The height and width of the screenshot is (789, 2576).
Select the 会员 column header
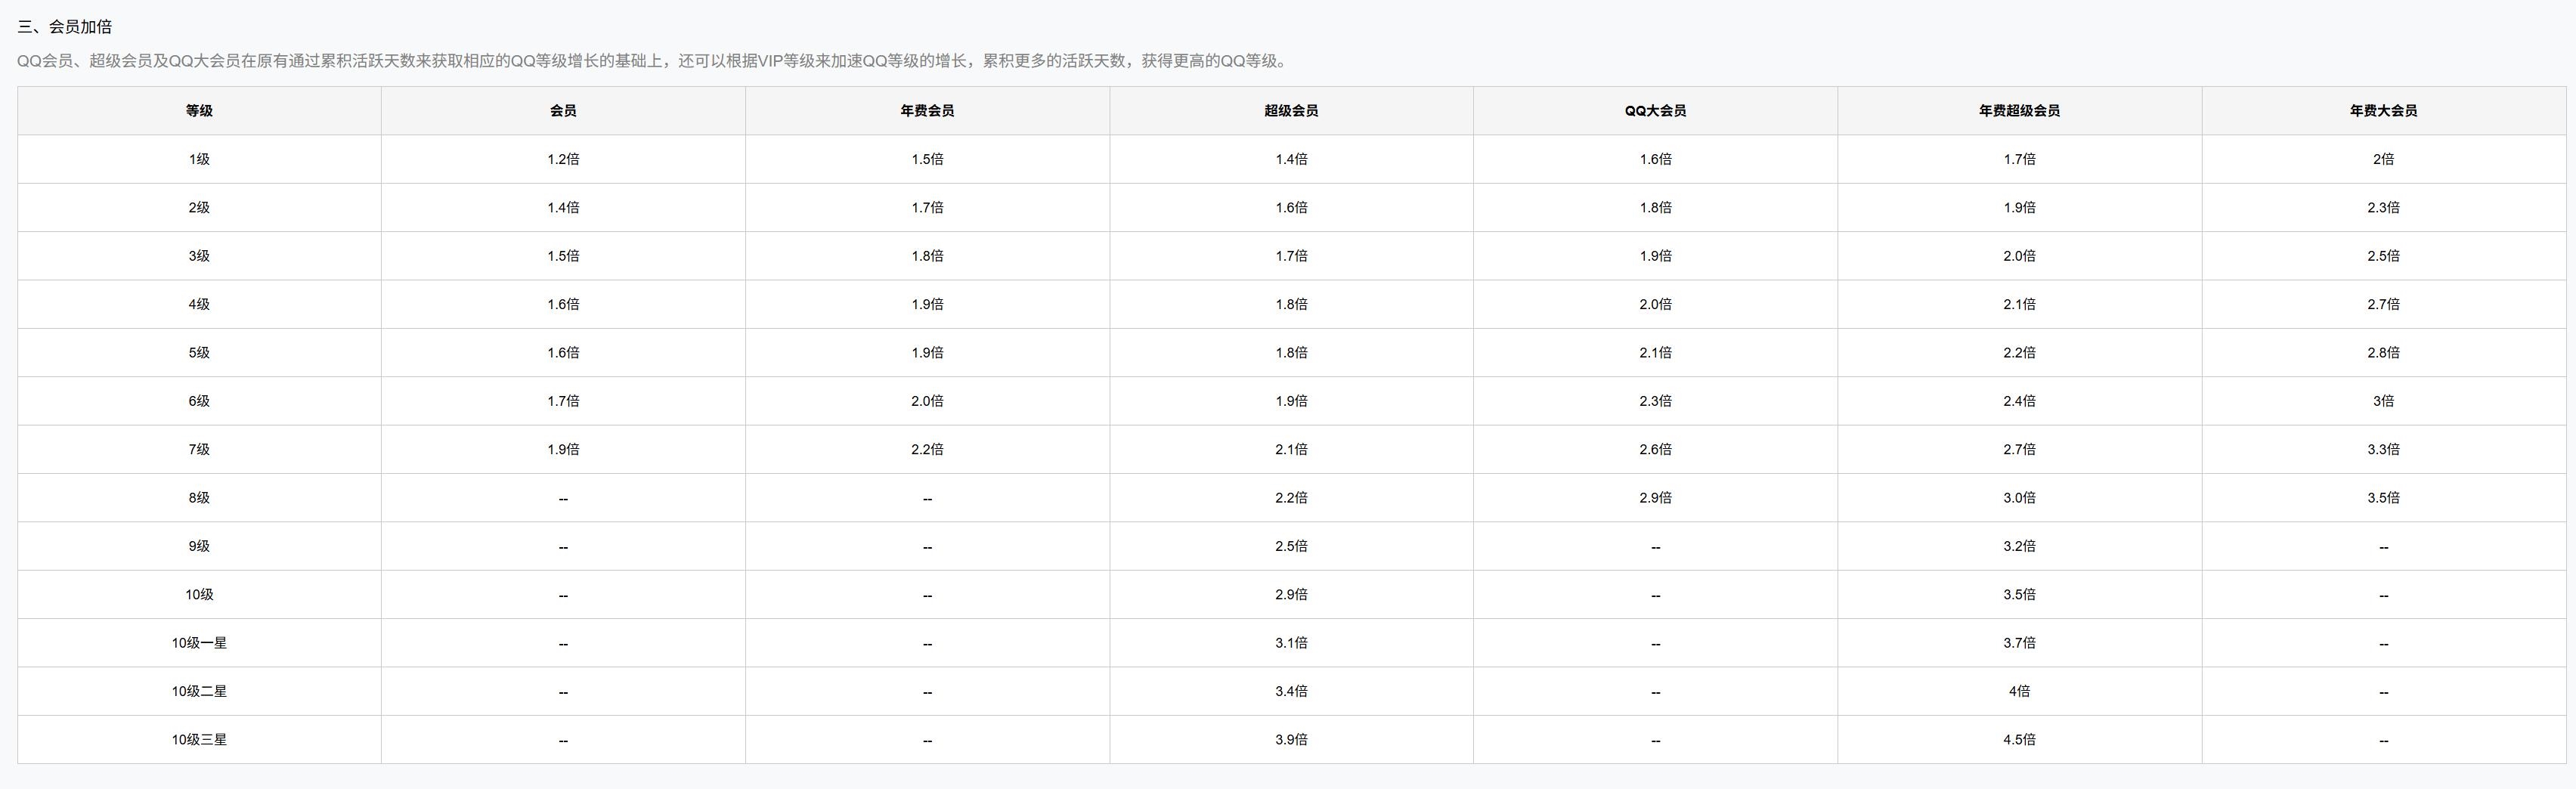coord(563,111)
